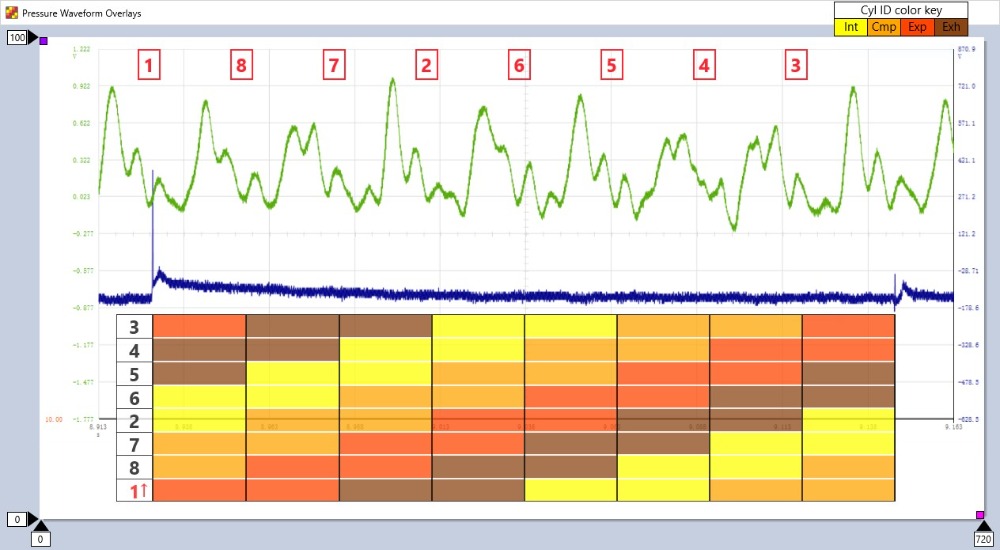Select the 100 vertical scale marker
The height and width of the screenshot is (550, 1000).
(x=18, y=37)
